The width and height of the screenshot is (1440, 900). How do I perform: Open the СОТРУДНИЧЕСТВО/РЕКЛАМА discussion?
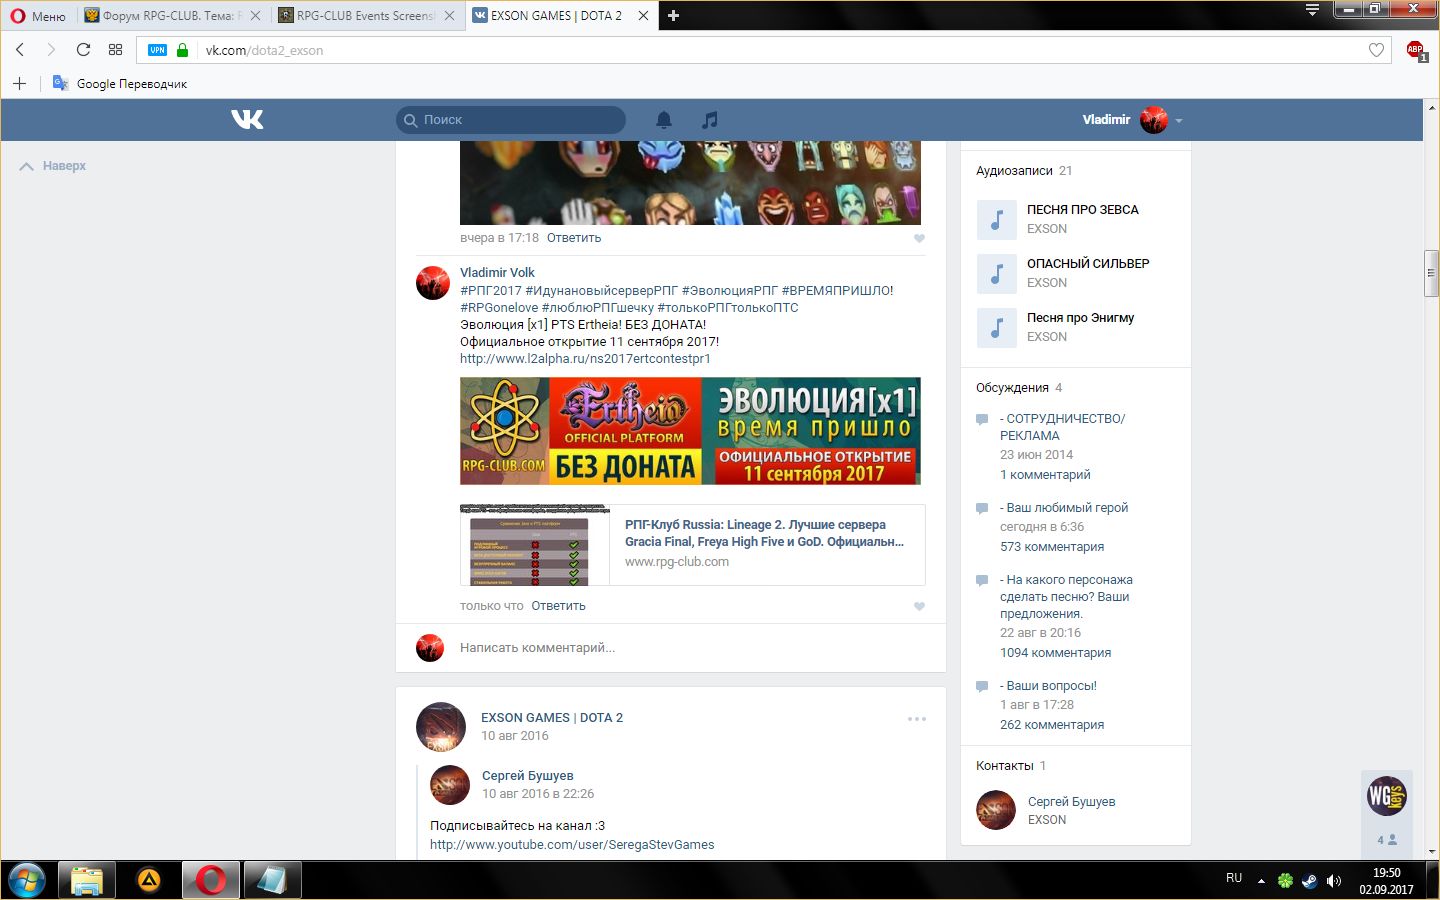tap(1062, 427)
